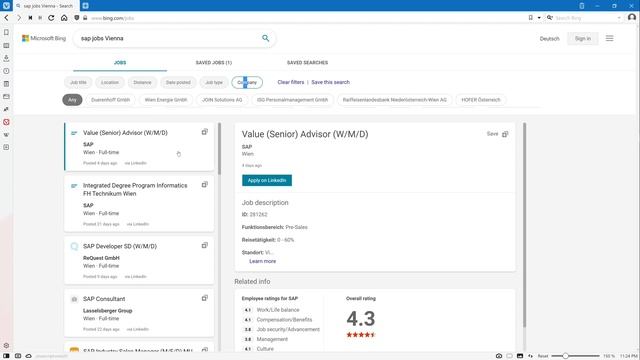Open the bookmark dropdown arrow

point(539,18)
